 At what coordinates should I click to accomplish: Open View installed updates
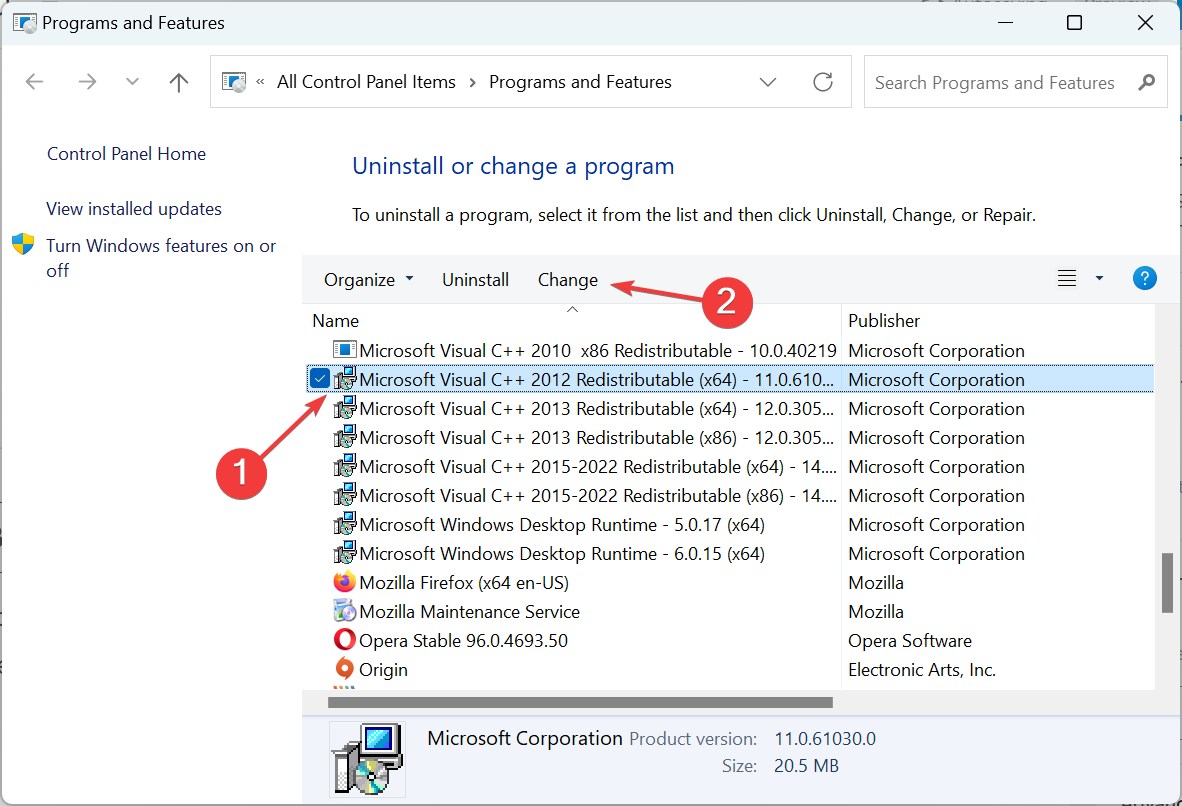pyautogui.click(x=134, y=209)
